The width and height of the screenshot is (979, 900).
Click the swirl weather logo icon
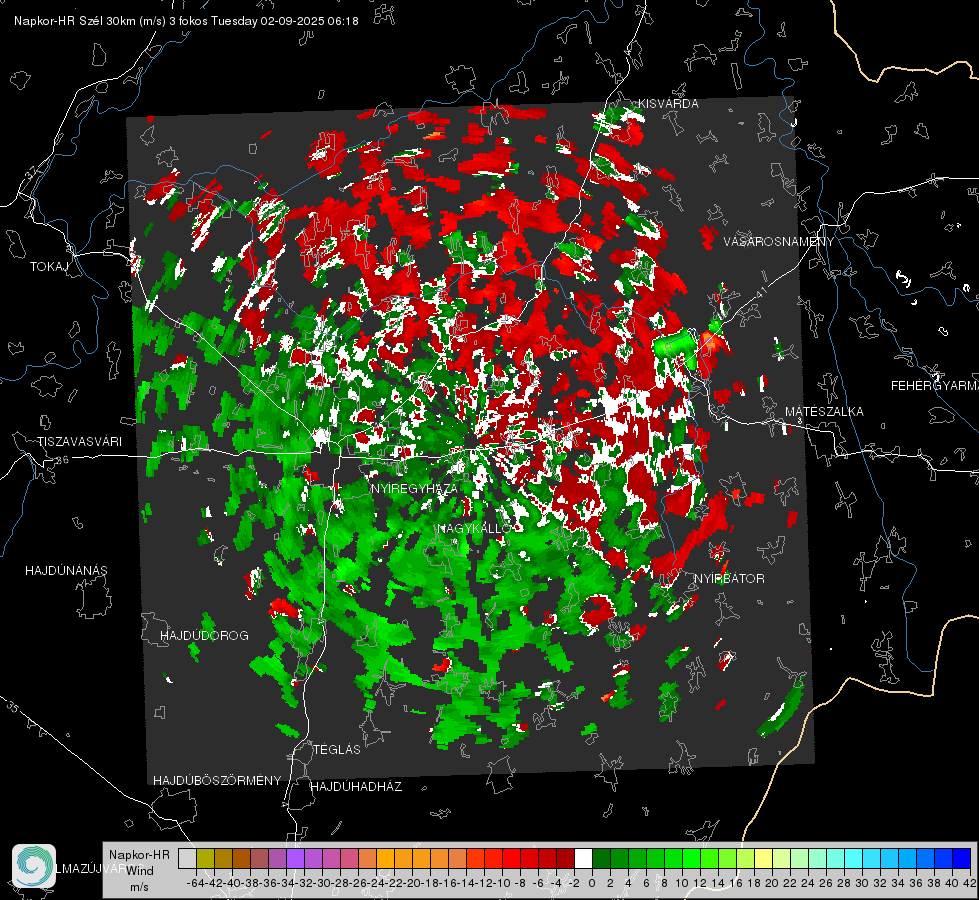(34, 866)
